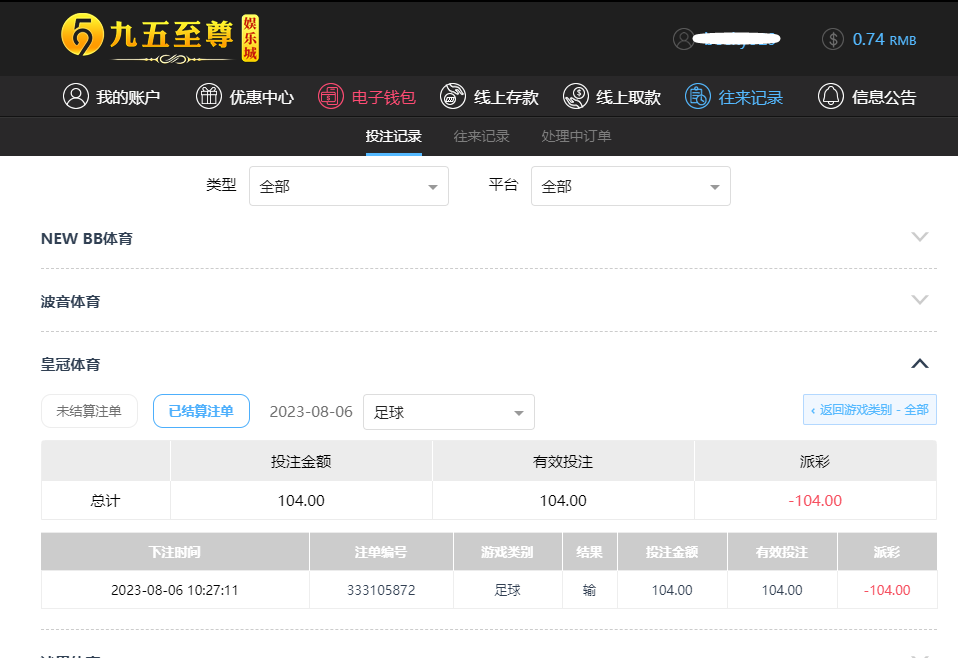Click the 优惠中心 gift icon
The image size is (958, 658).
[x=208, y=96]
